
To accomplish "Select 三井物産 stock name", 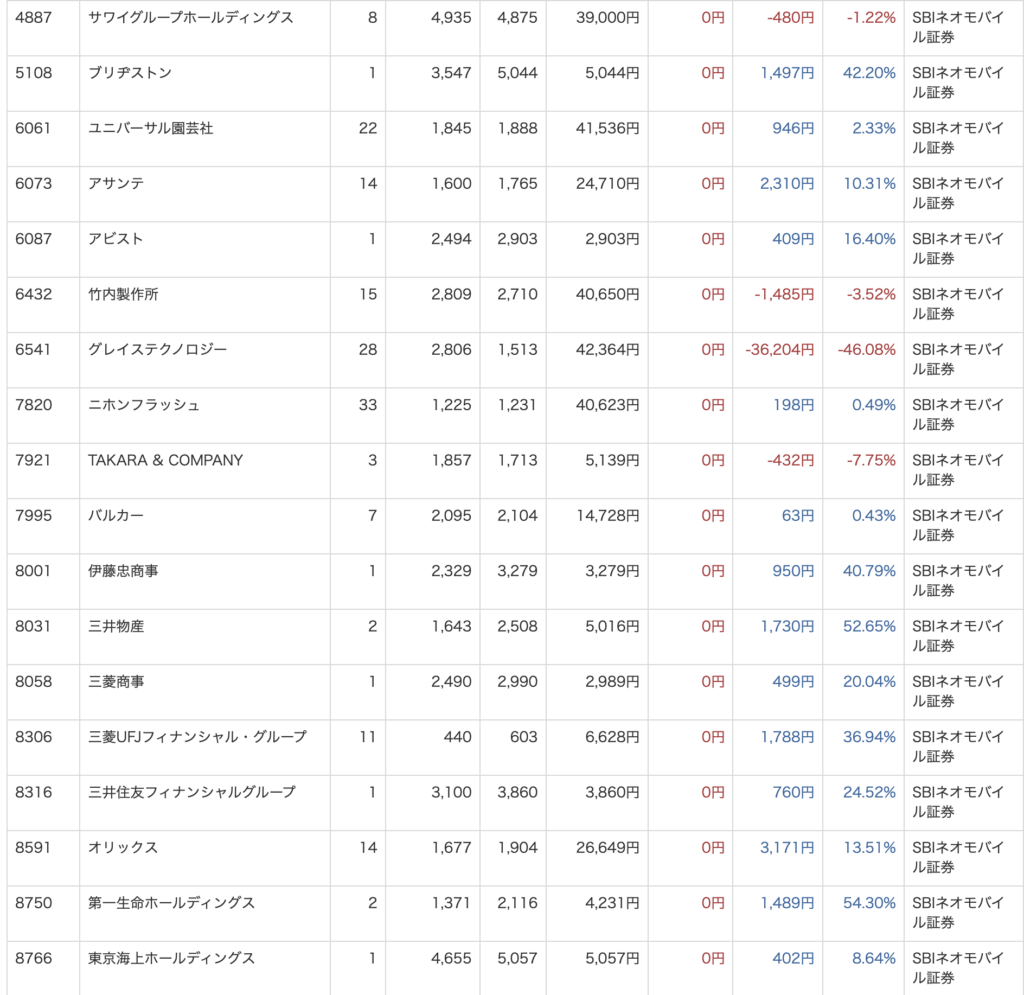I will pos(116,626).
